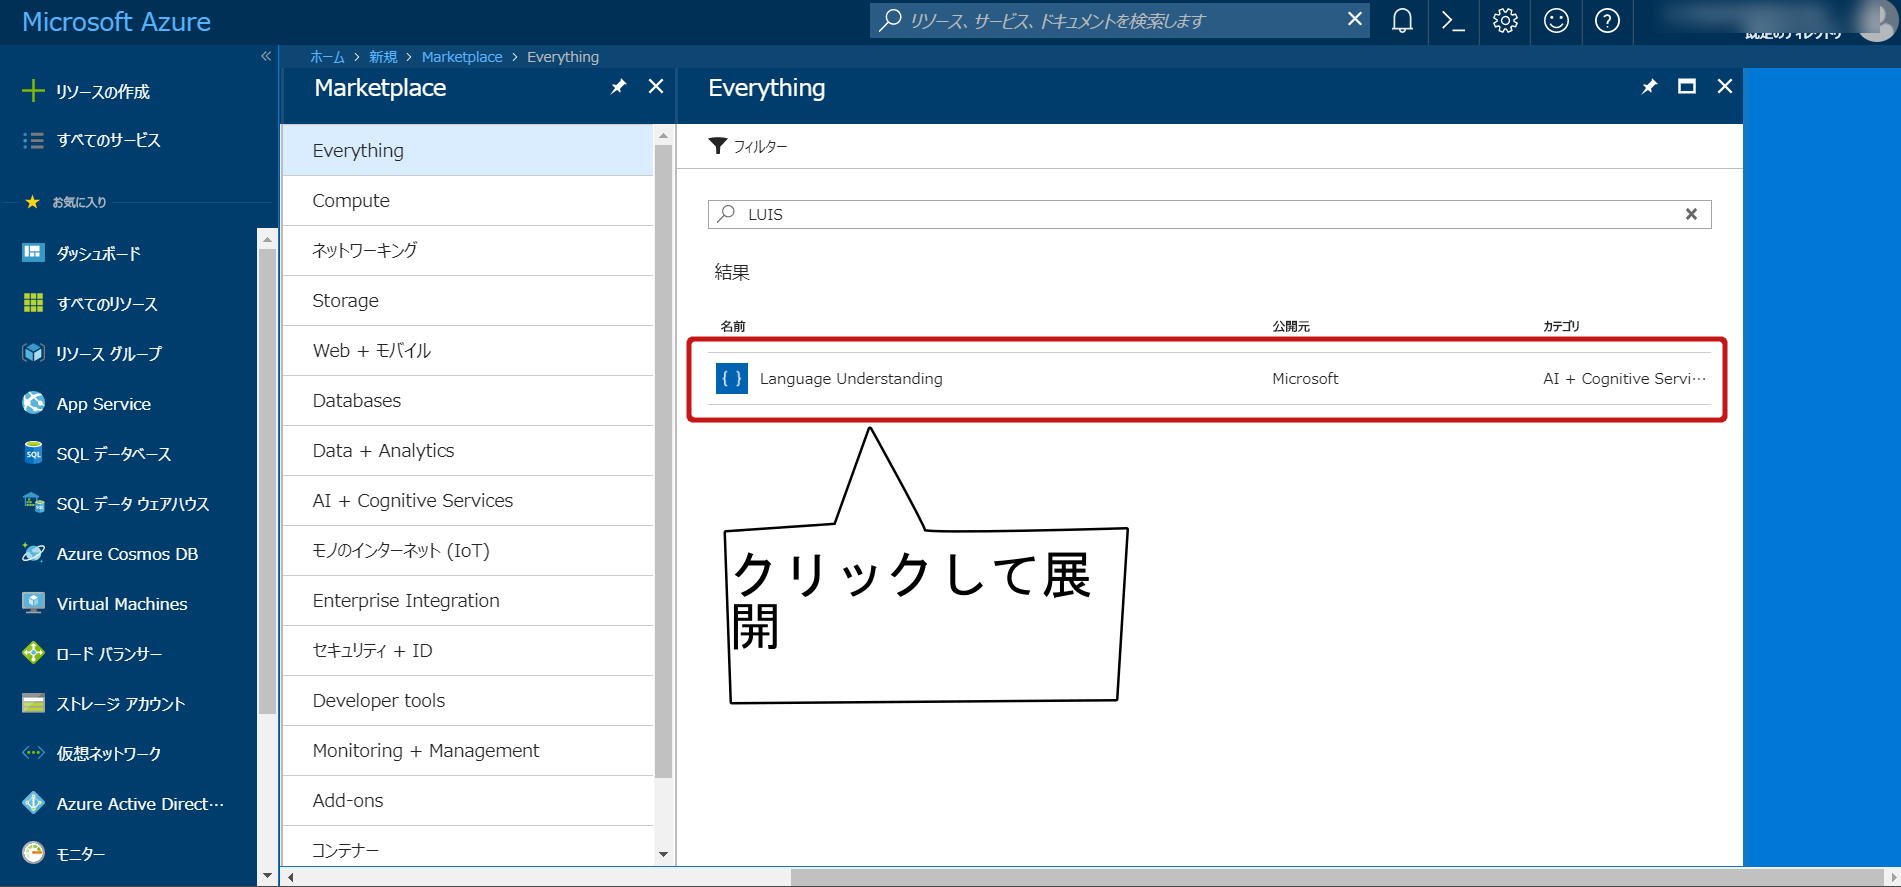Open the ロード バランサー icon
The image size is (1901, 887).
click(33, 653)
